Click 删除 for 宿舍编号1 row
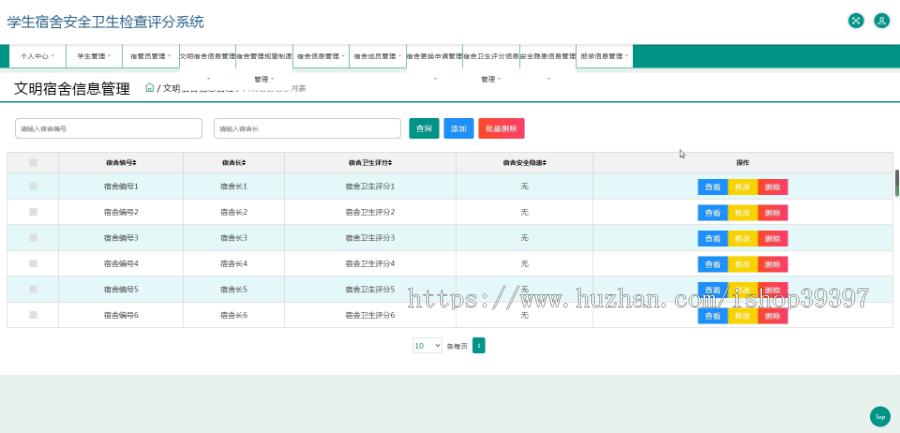The image size is (900, 433). pos(773,187)
